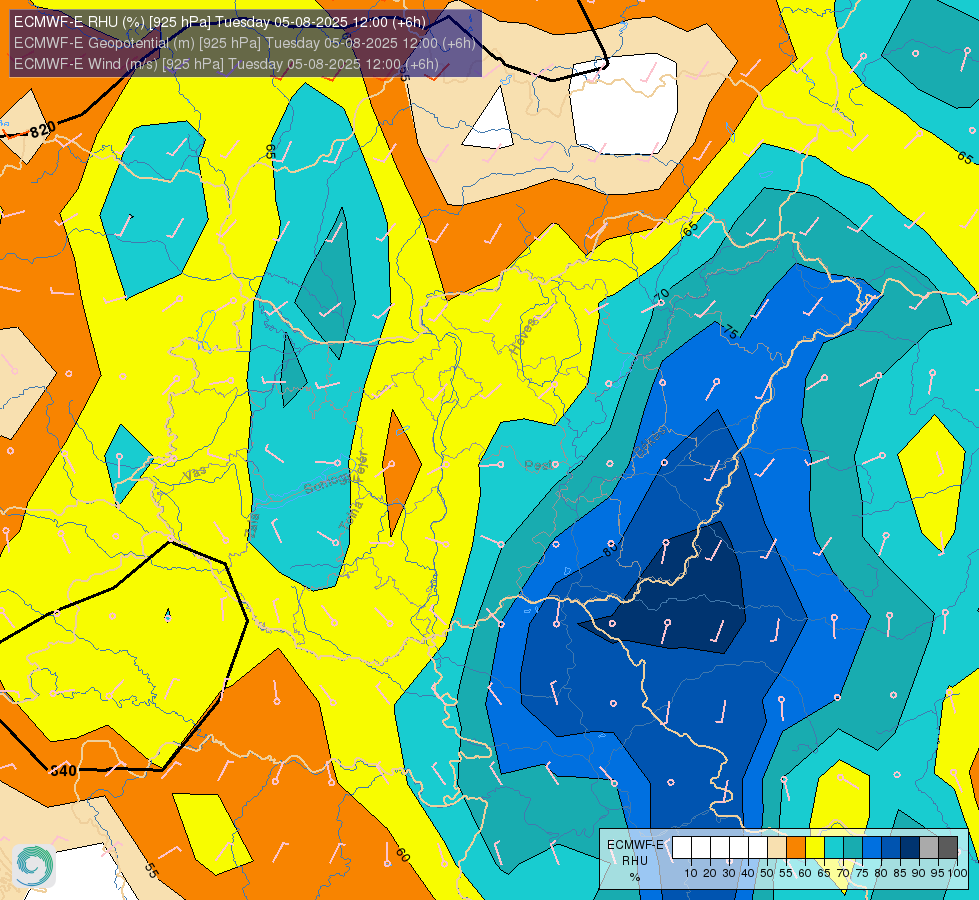This screenshot has height=900, width=979.
Task: Click the bright blue 75-80 legend swatch
Action: point(872,848)
